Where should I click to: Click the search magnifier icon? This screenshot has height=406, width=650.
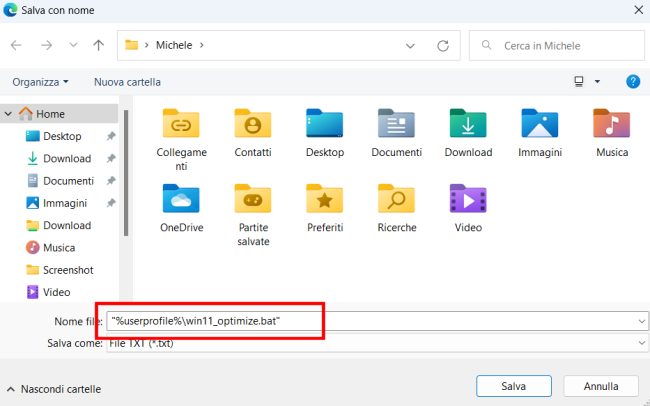click(486, 45)
